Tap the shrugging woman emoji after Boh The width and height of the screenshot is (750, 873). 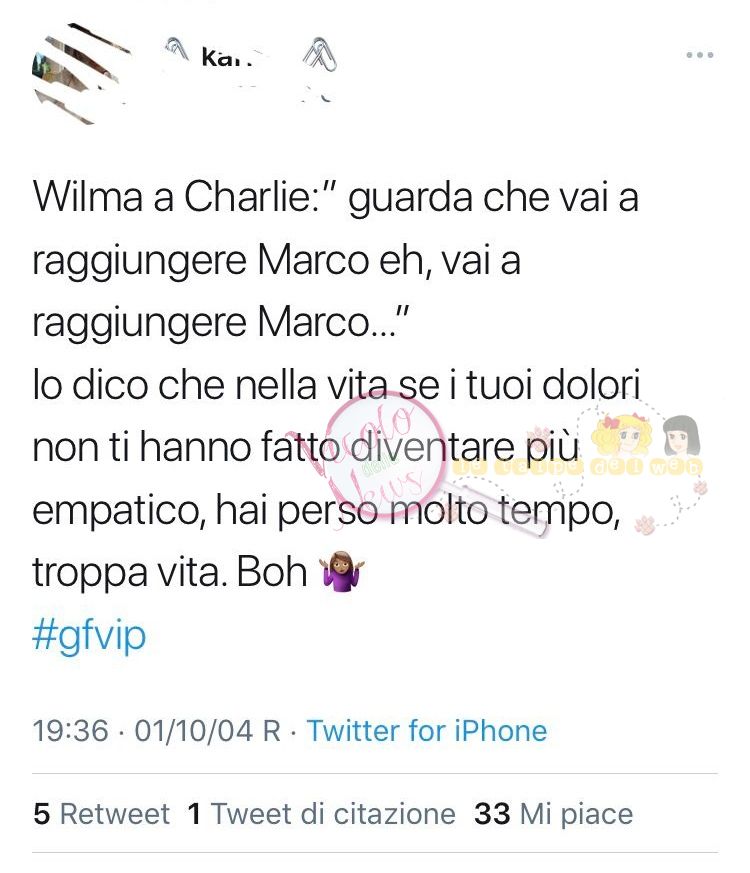coord(341,571)
